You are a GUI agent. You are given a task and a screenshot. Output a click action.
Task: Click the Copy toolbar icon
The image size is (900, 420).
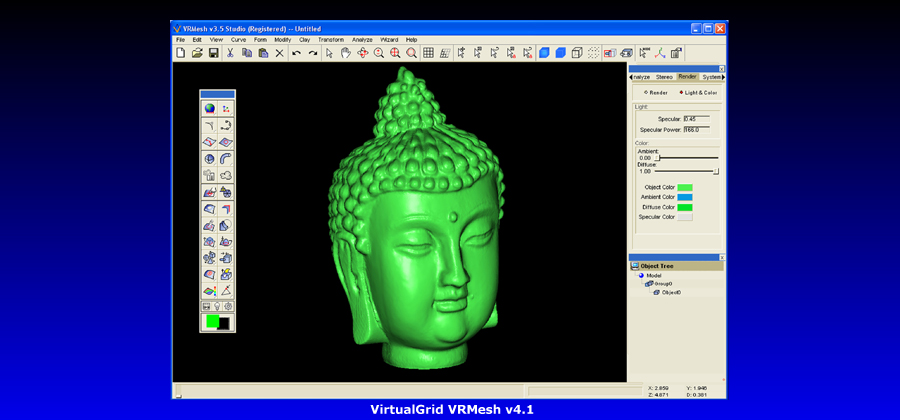[x=247, y=53]
